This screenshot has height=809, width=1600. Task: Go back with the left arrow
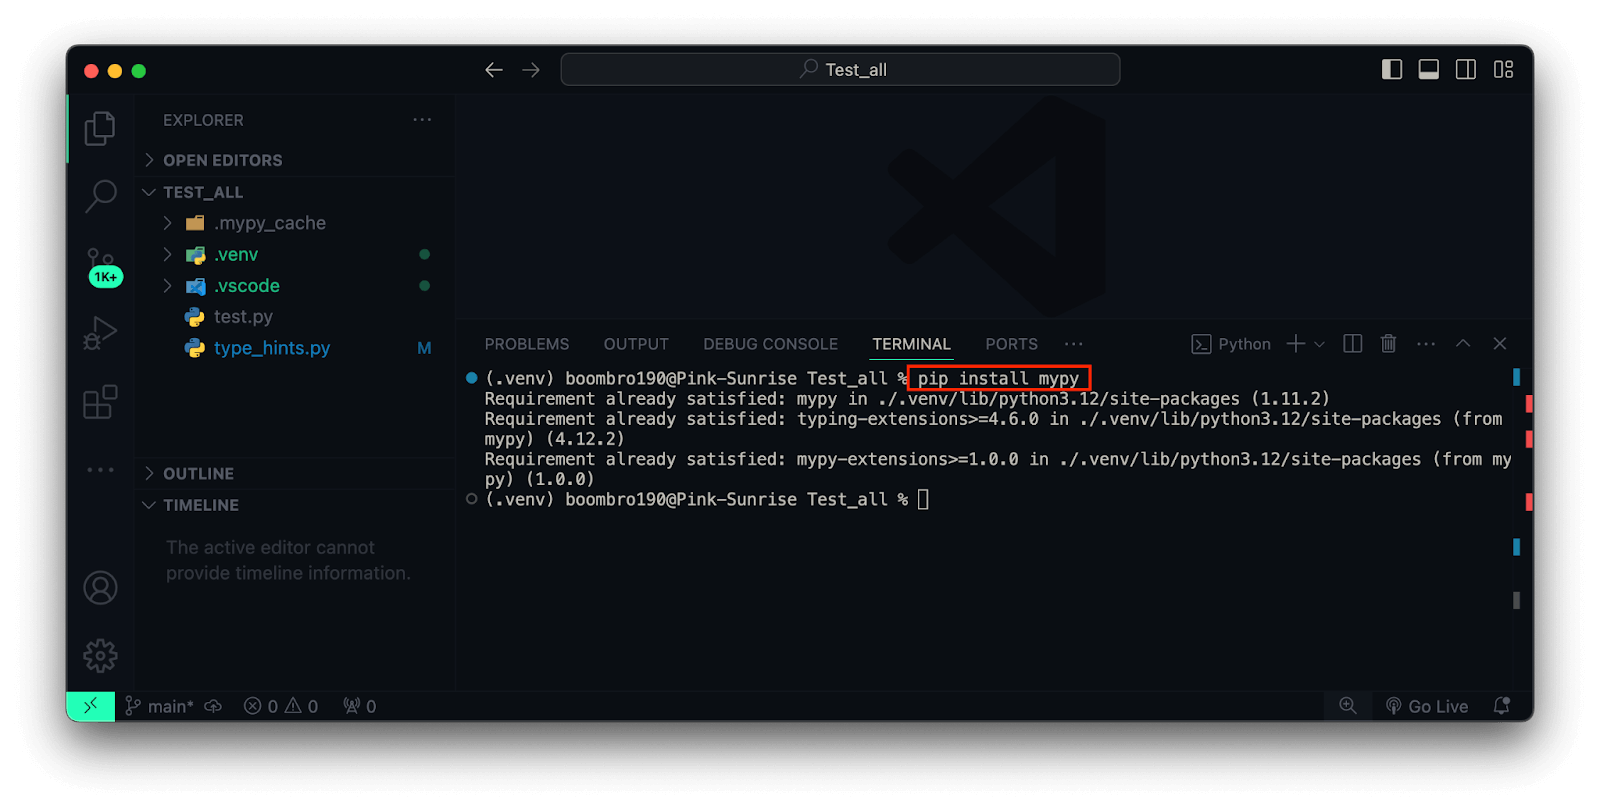(x=494, y=70)
